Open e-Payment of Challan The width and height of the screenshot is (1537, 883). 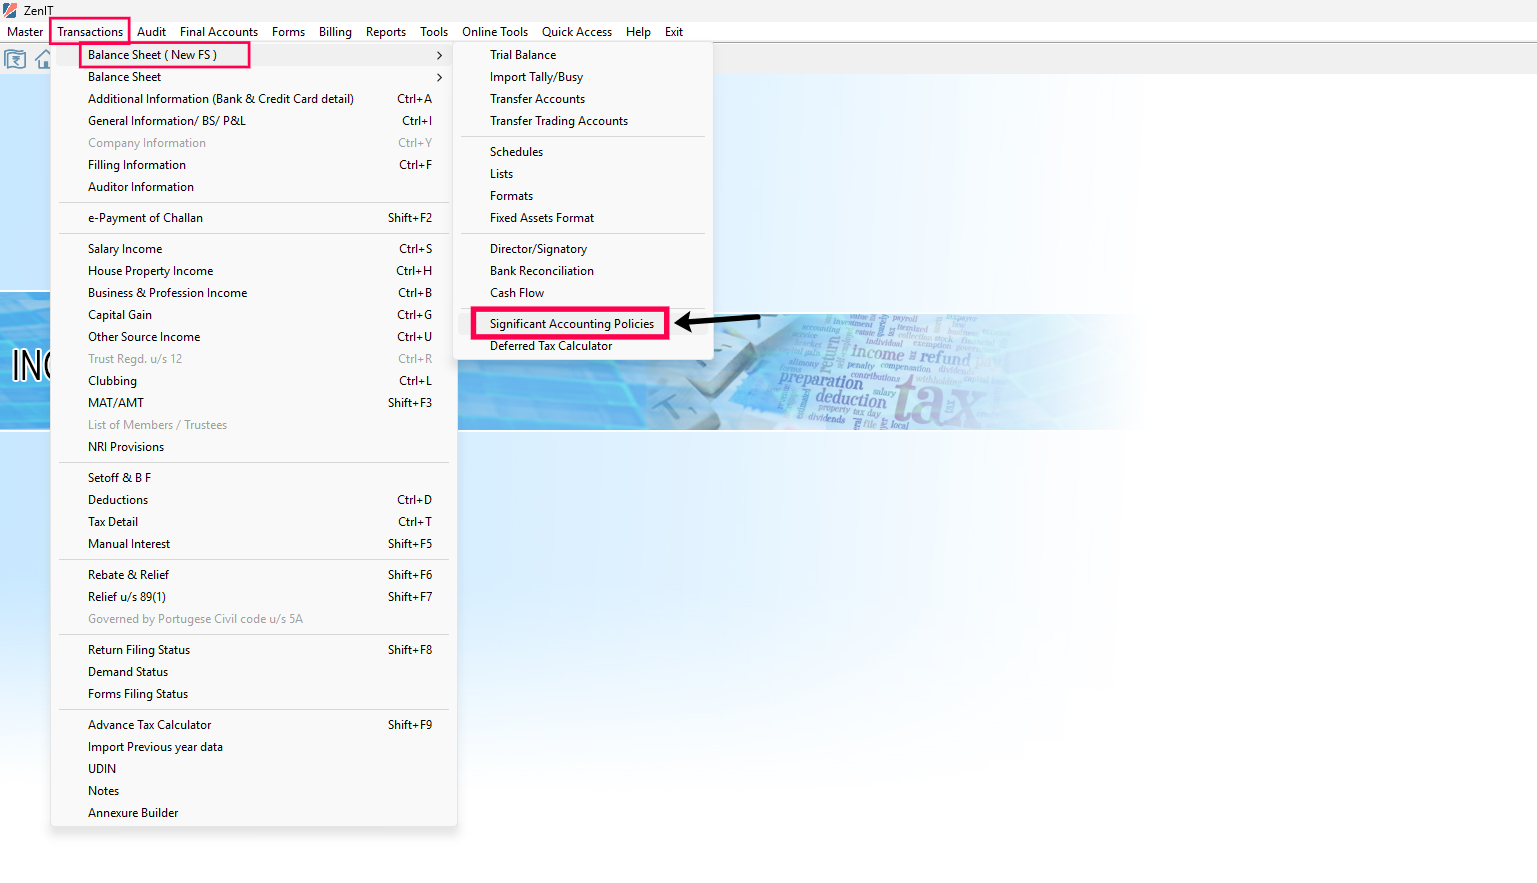pyautogui.click(x=145, y=218)
